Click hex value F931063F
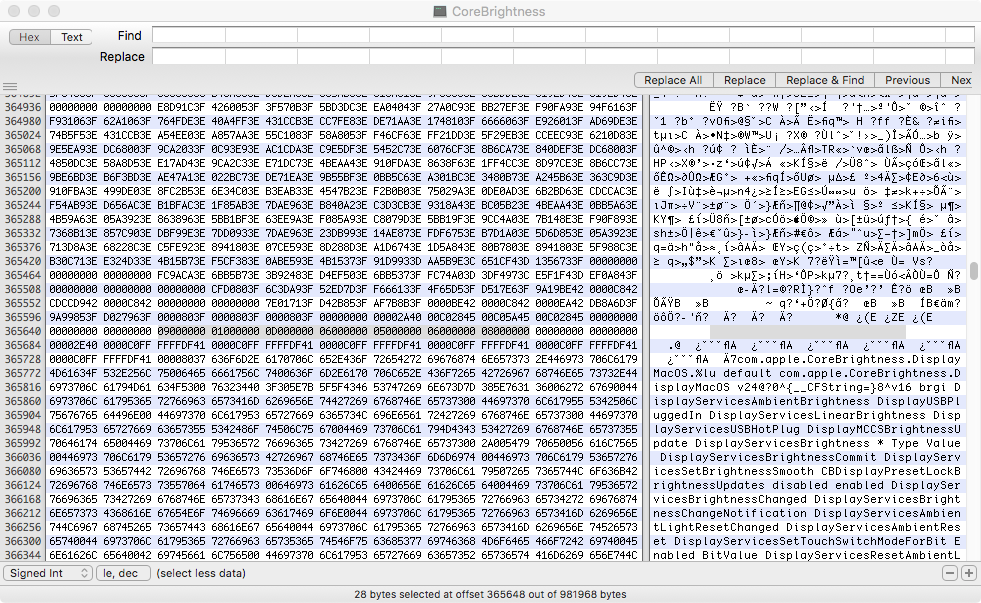Screen dimensions: 981x603 (x=73, y=121)
